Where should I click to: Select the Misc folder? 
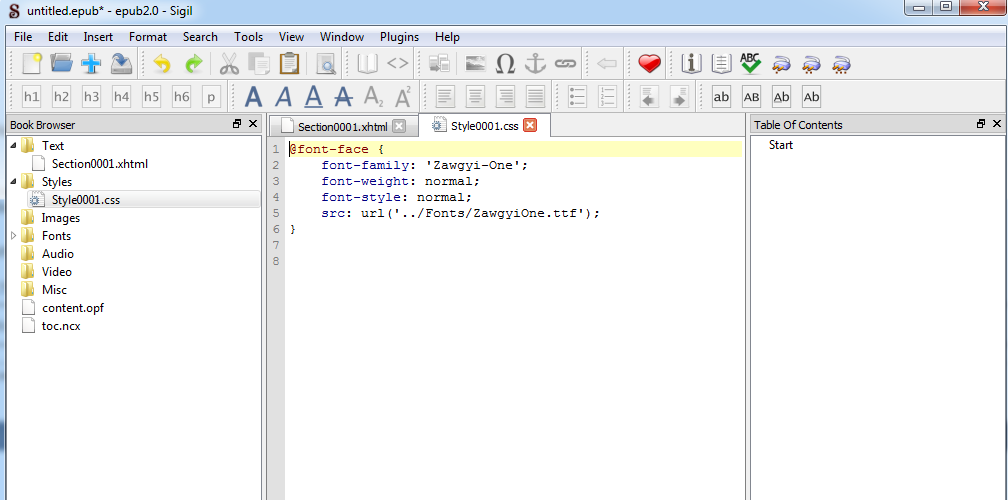[x=55, y=290]
